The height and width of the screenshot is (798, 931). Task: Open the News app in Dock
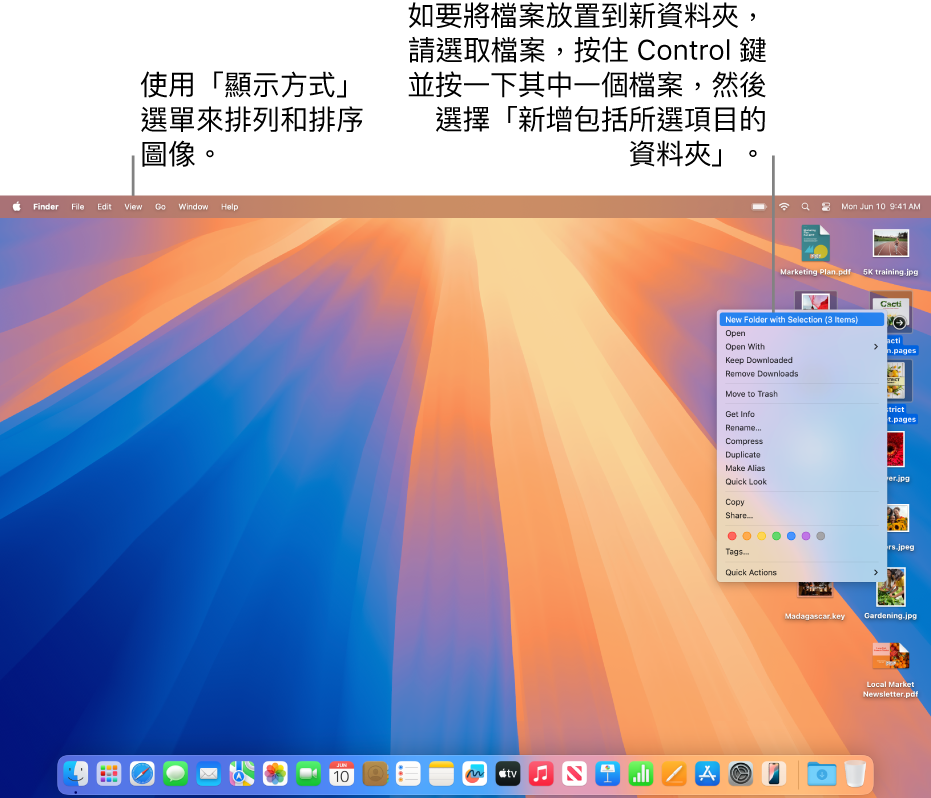(575, 774)
